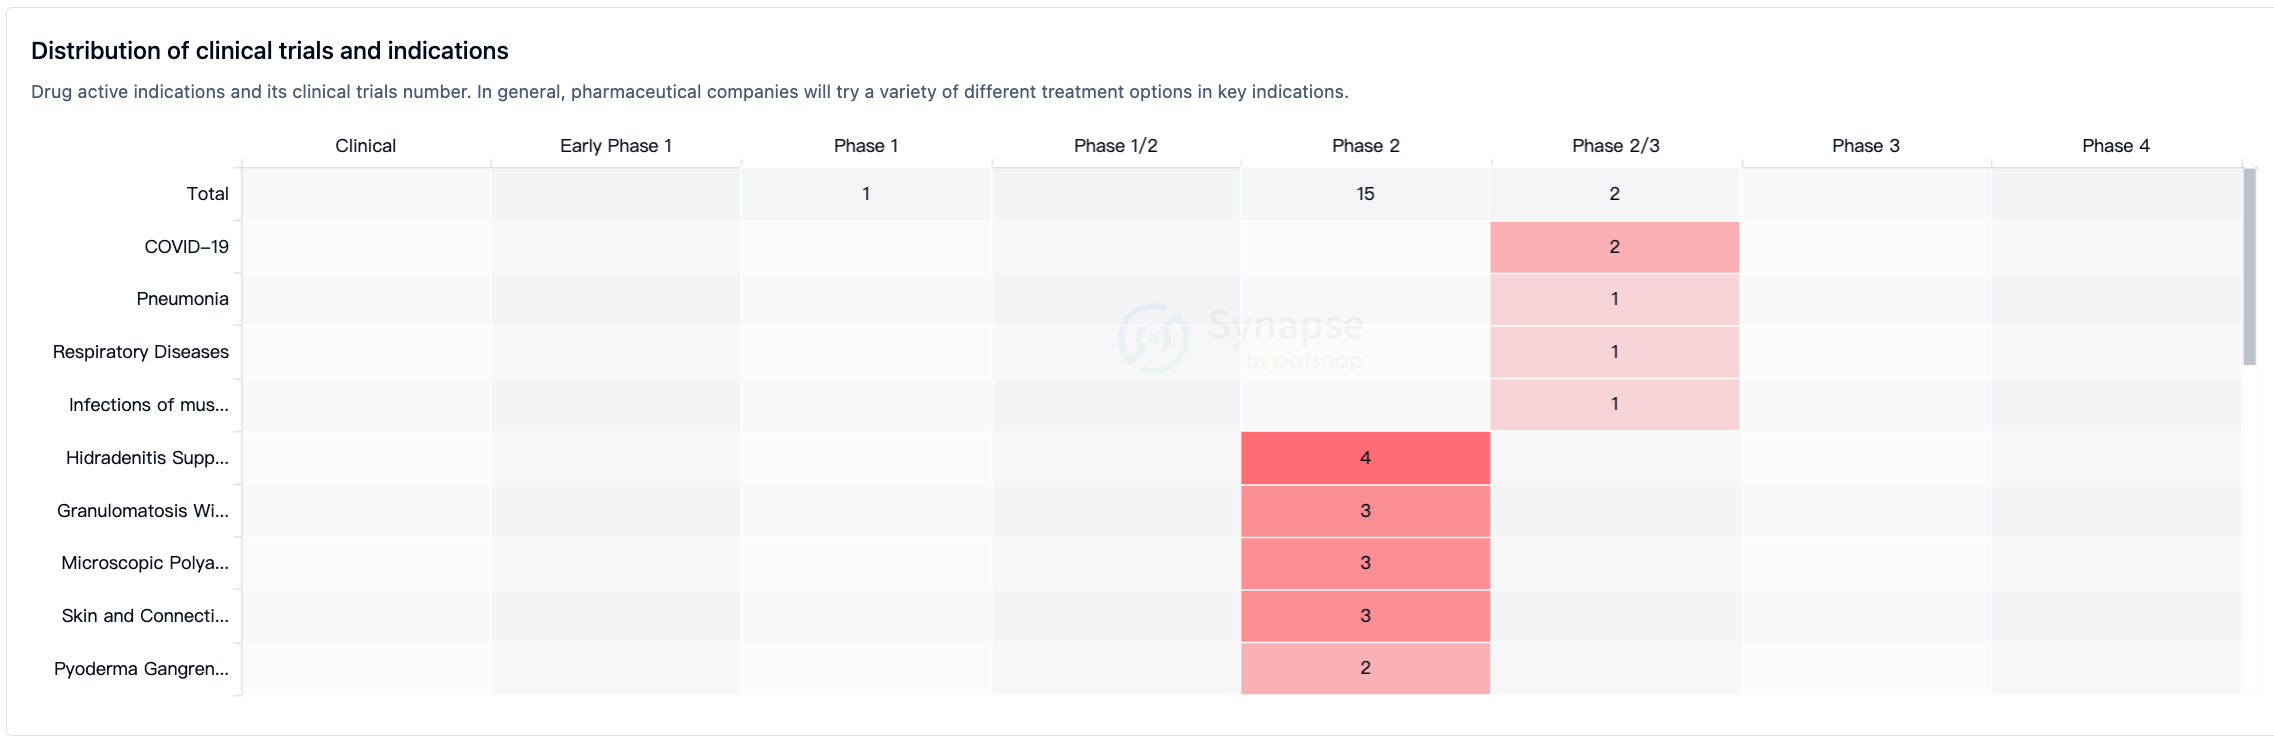
Task: Click the Phase 2 column header
Action: click(1365, 146)
